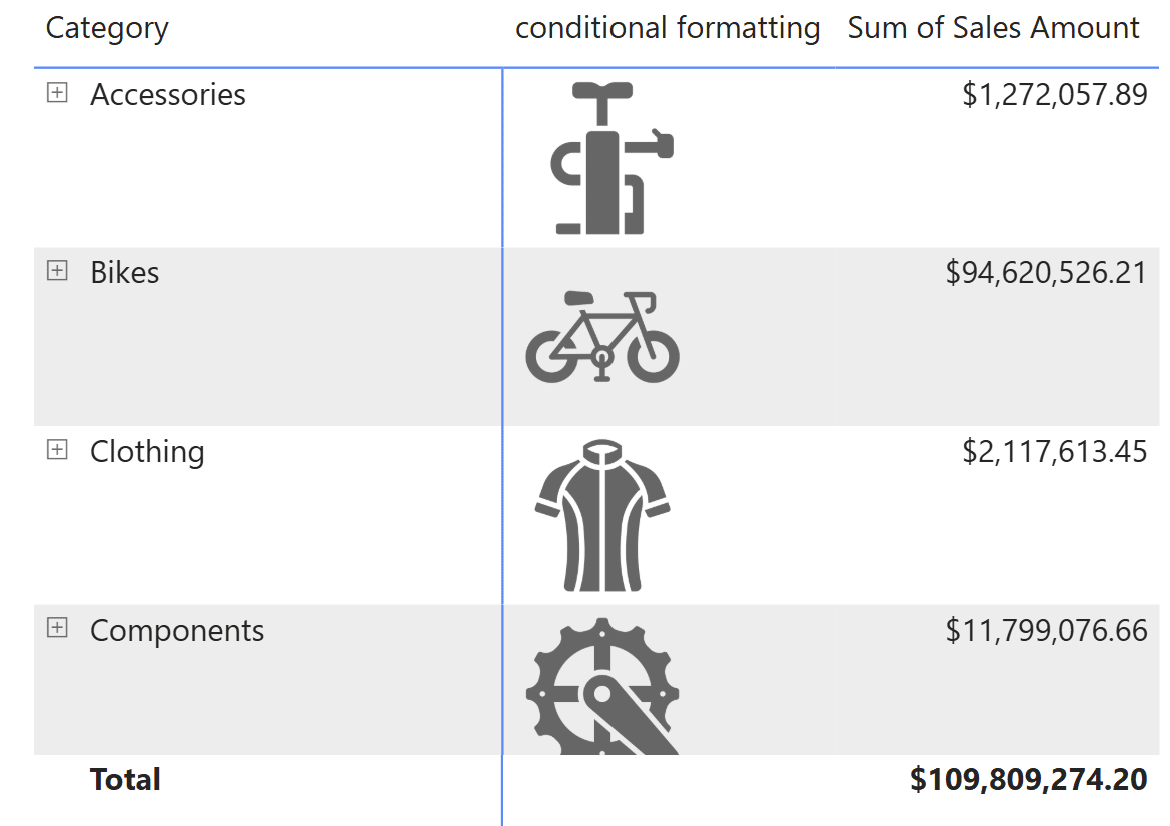Click the bicycle icon in Bikes row

[x=602, y=337]
